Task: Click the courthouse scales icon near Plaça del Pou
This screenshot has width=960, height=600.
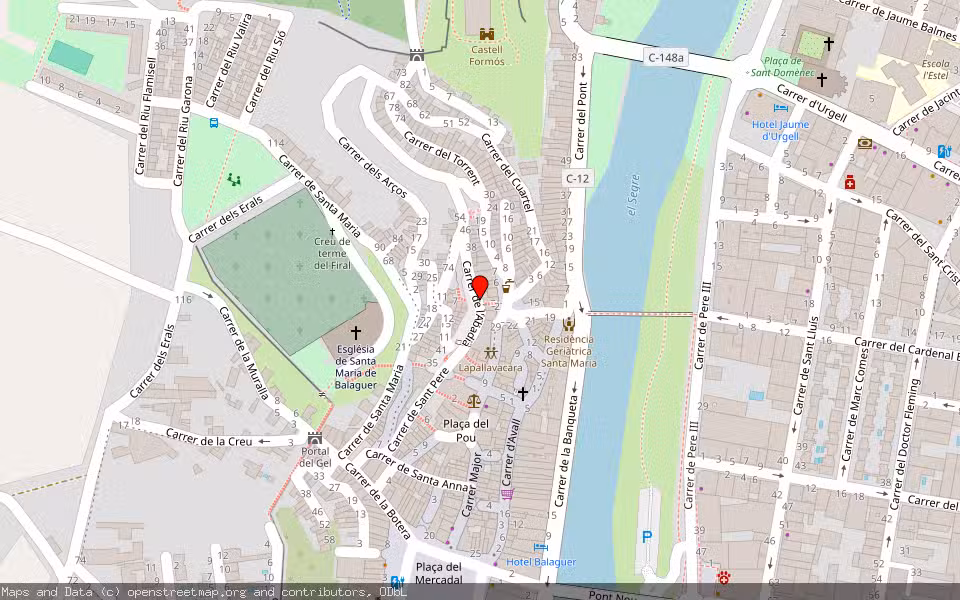Action: click(472, 400)
